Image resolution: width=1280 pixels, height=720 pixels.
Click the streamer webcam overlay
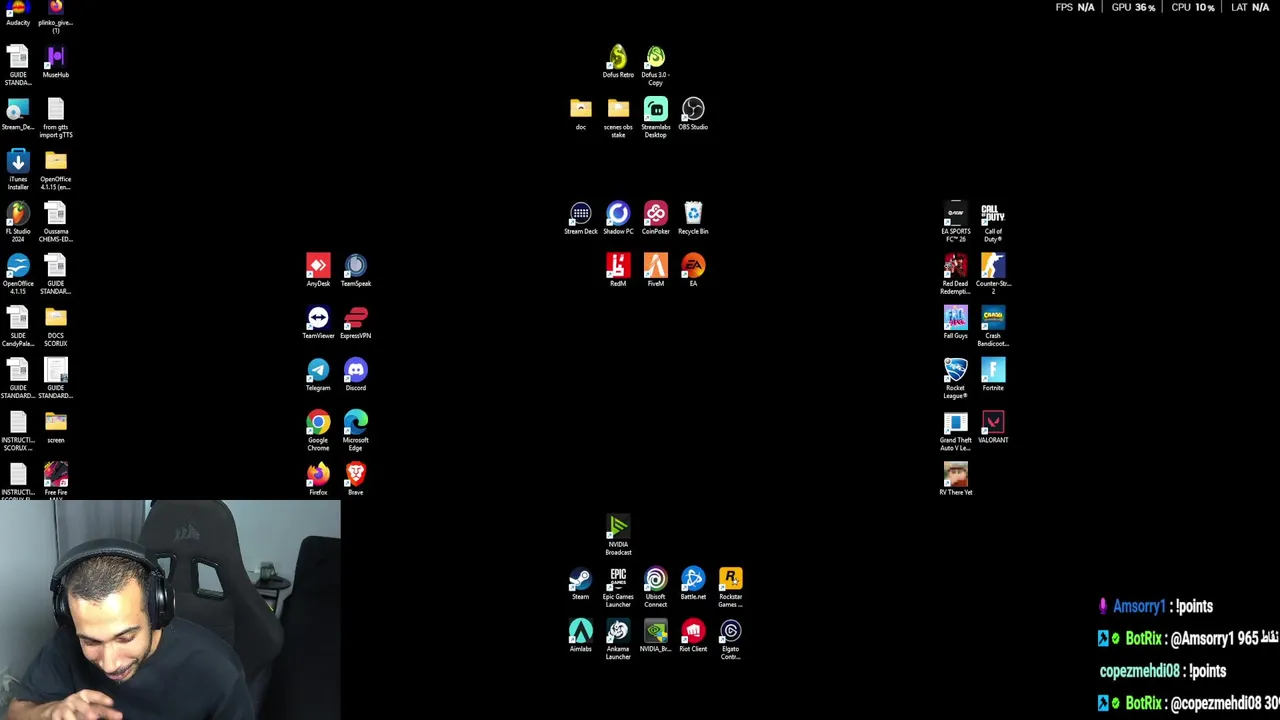click(170, 610)
